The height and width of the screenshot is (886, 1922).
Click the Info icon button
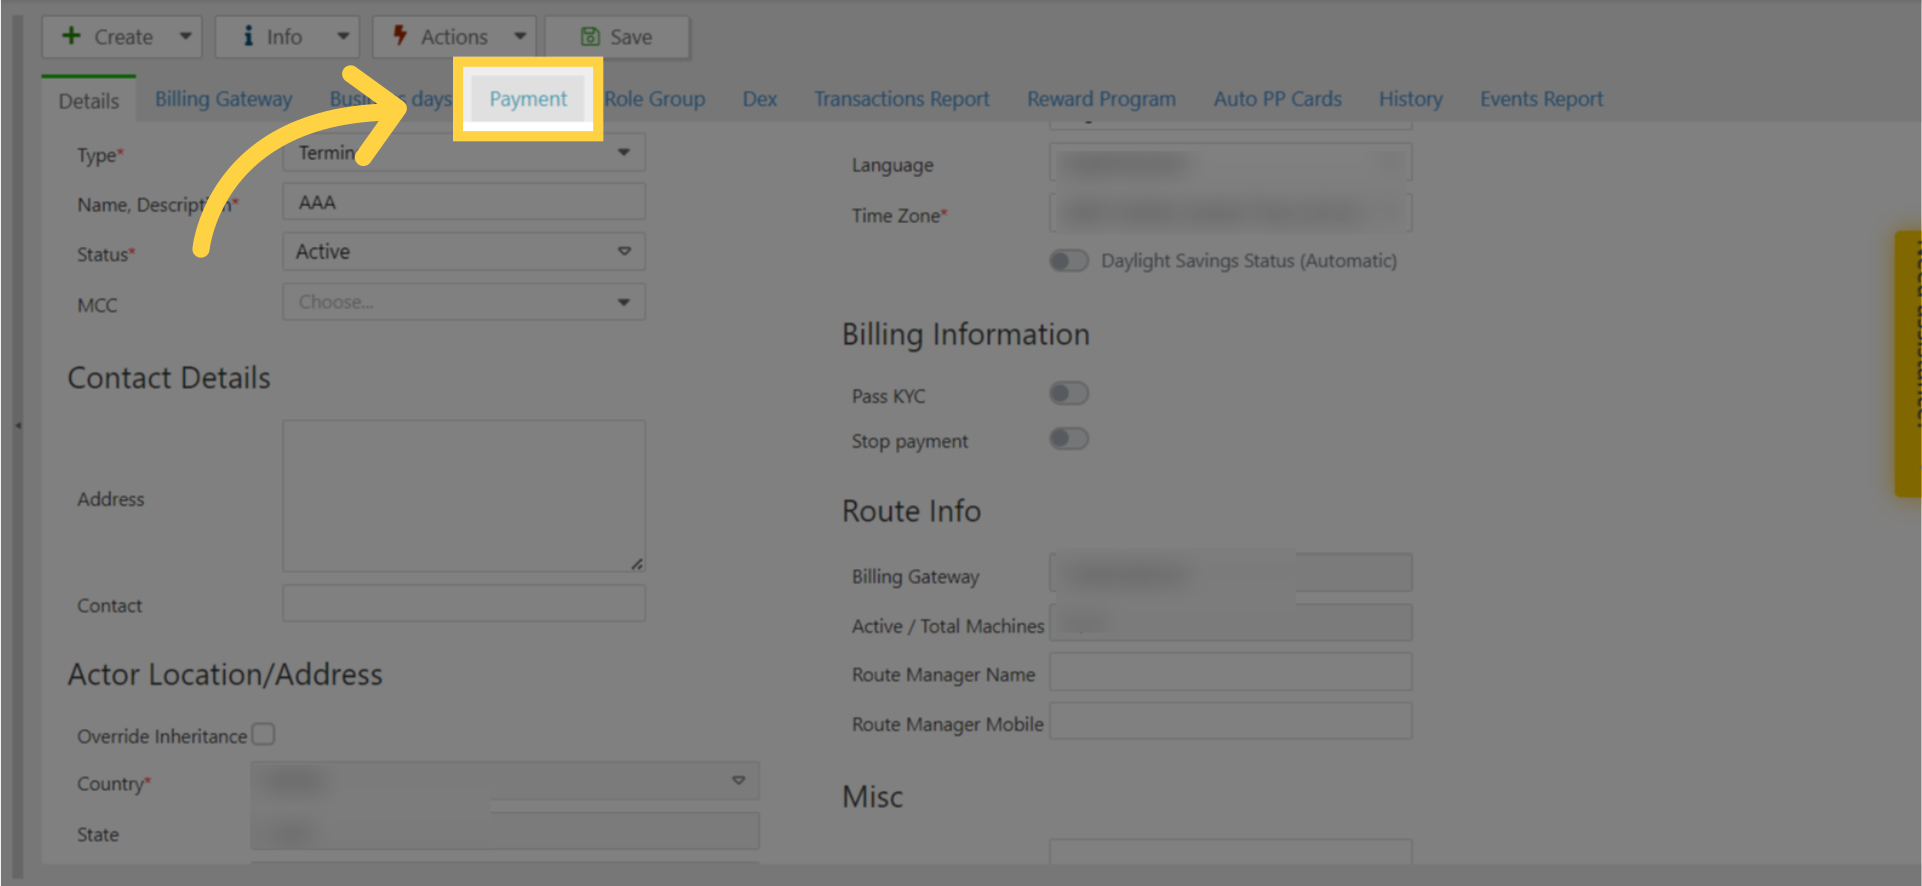pyautogui.click(x=248, y=36)
